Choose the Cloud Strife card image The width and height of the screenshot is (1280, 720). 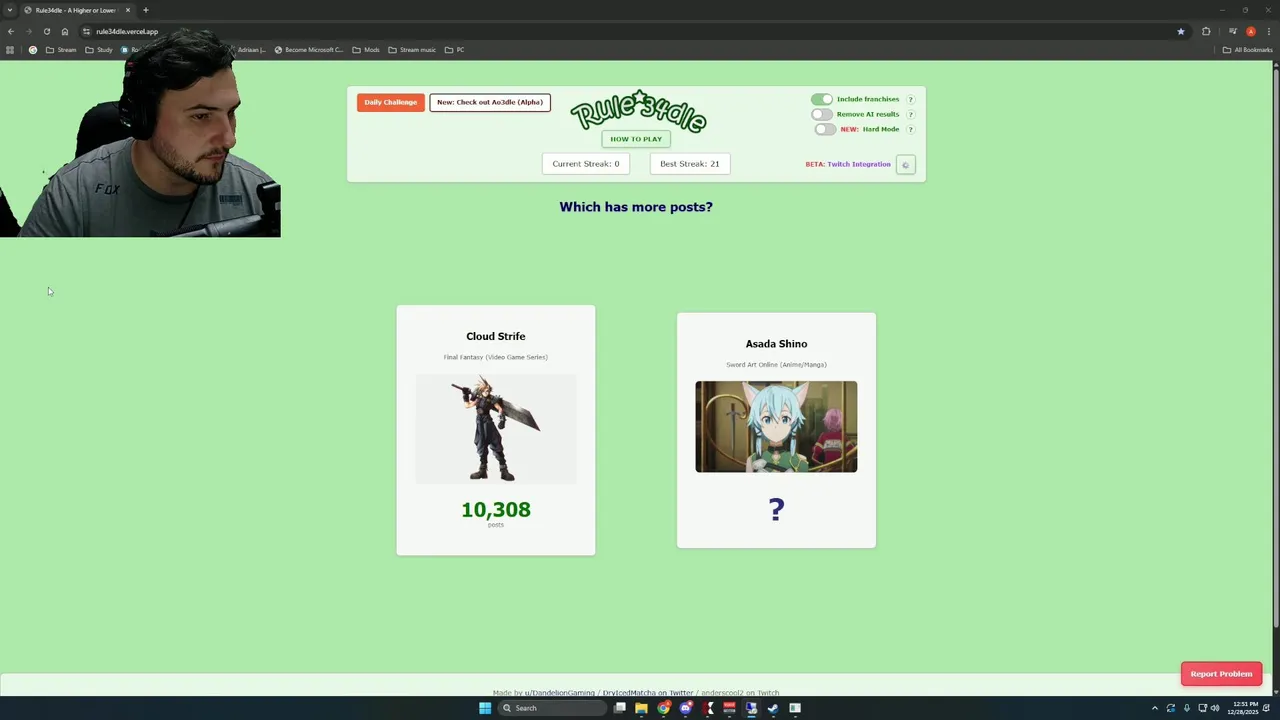[x=496, y=428]
